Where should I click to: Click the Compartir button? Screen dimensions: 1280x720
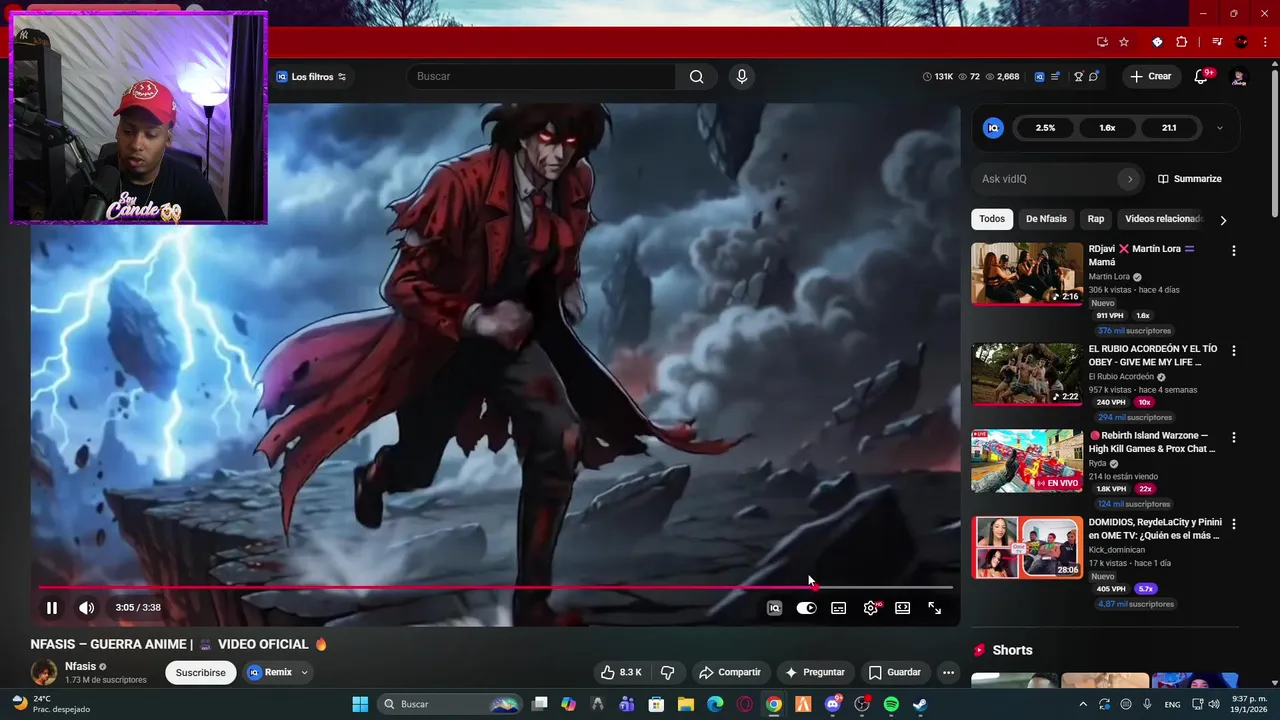pyautogui.click(x=730, y=672)
